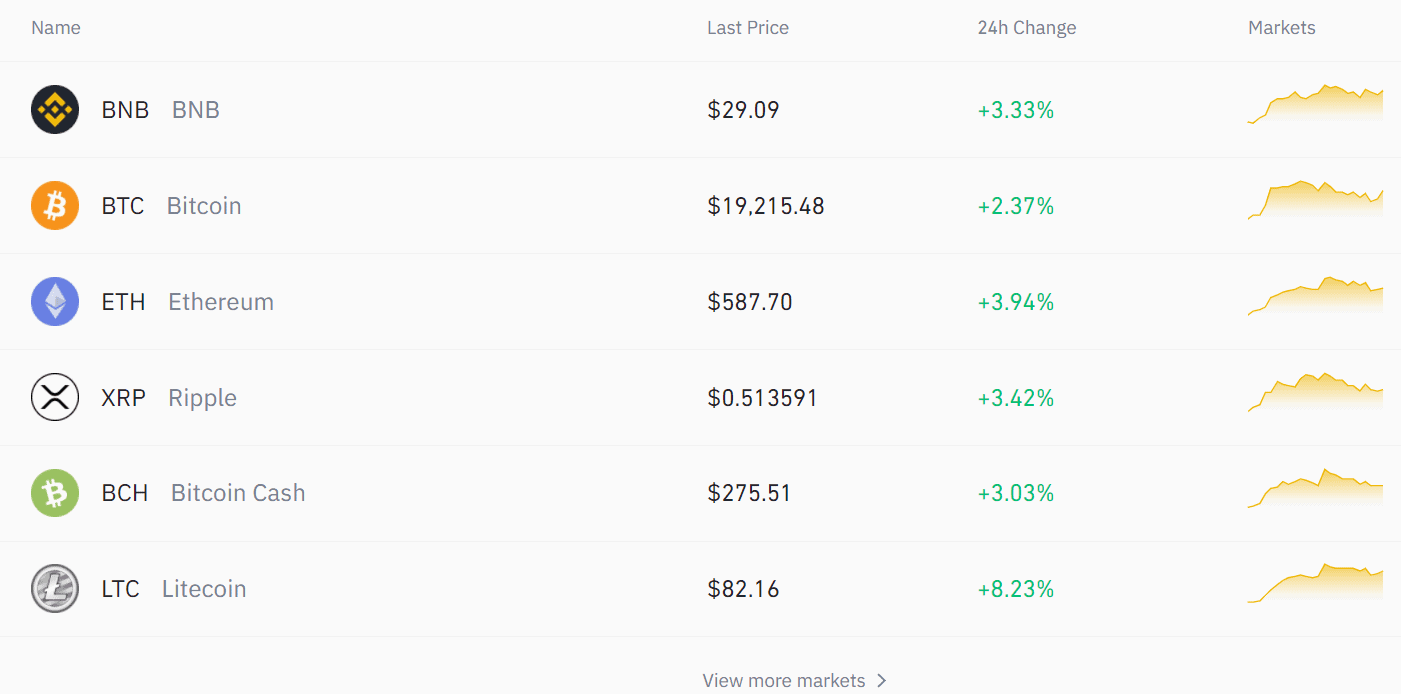Select the ETH Ethereum name label
The image size is (1401, 694).
(x=188, y=302)
